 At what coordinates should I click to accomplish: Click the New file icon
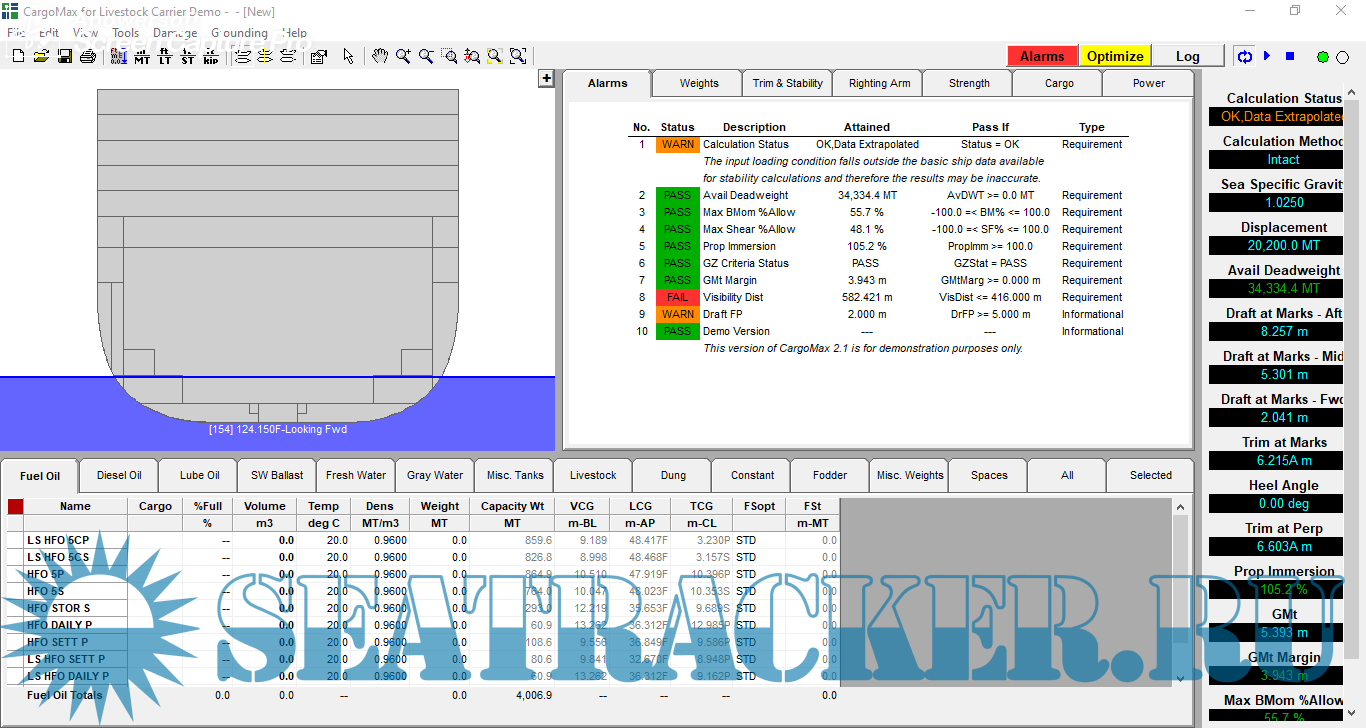[x=18, y=57]
